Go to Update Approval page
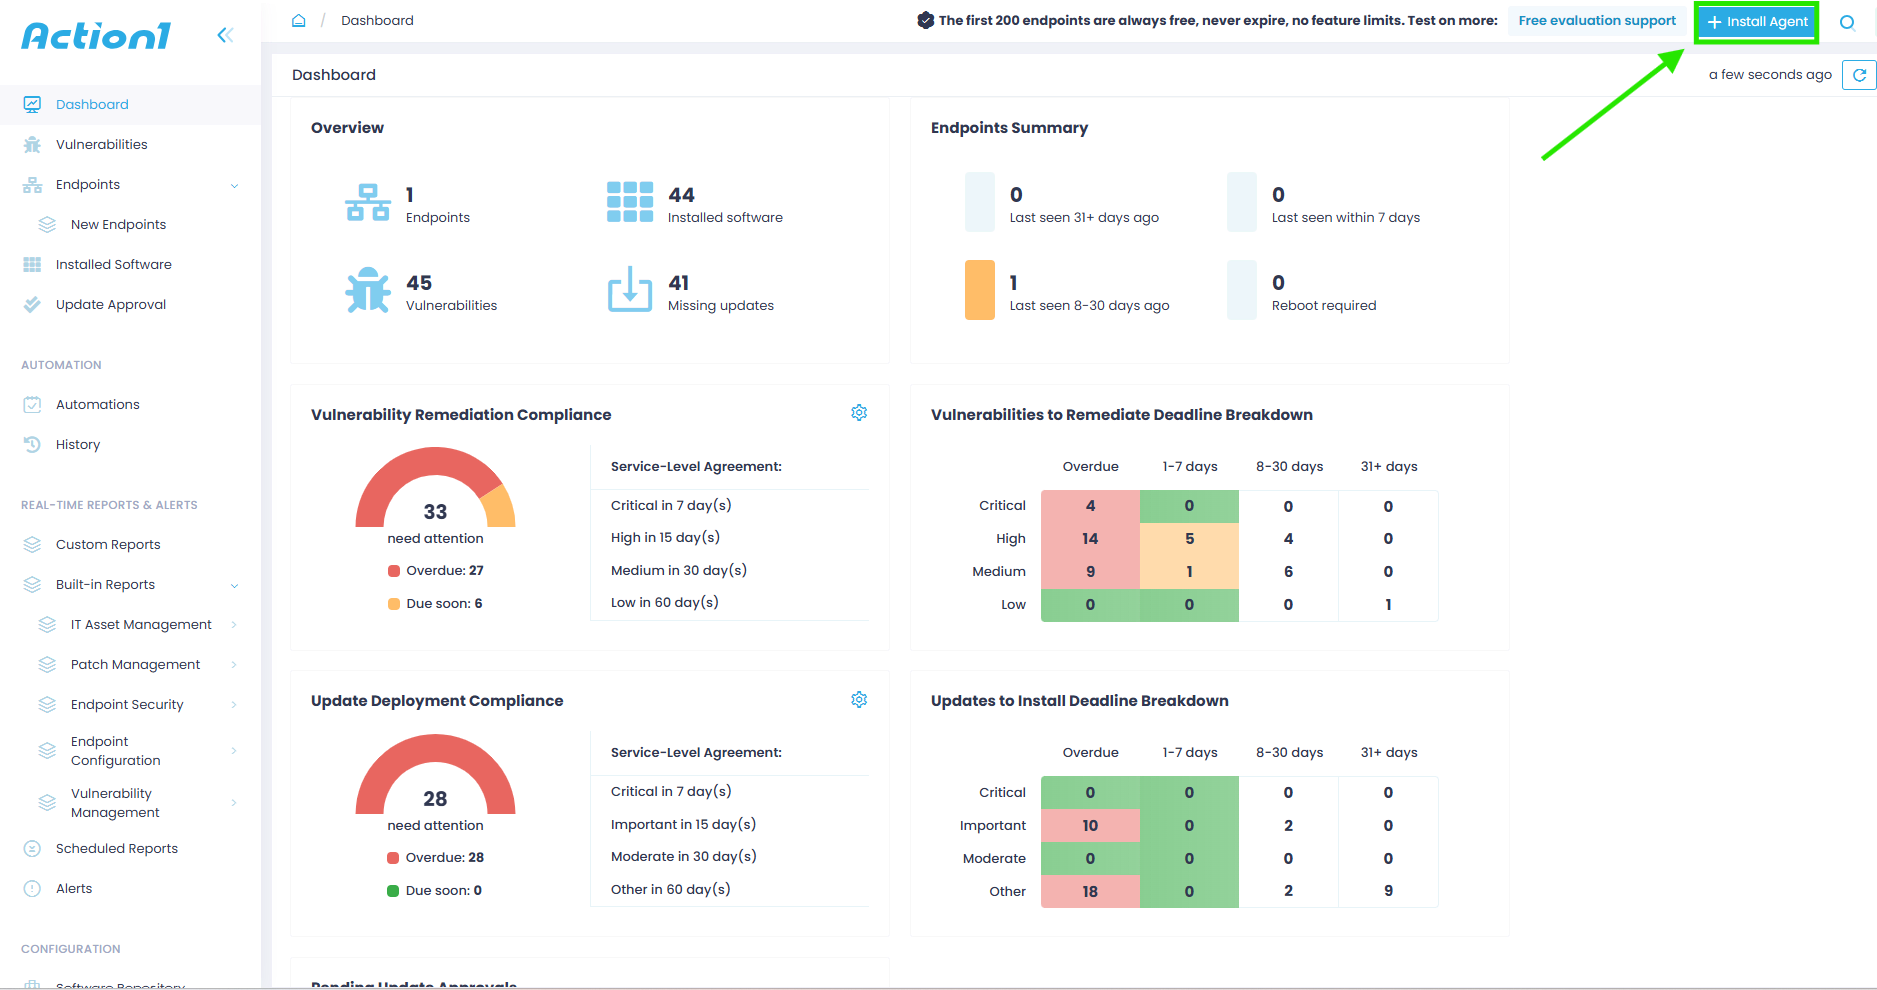The height and width of the screenshot is (990, 1877). coord(110,305)
